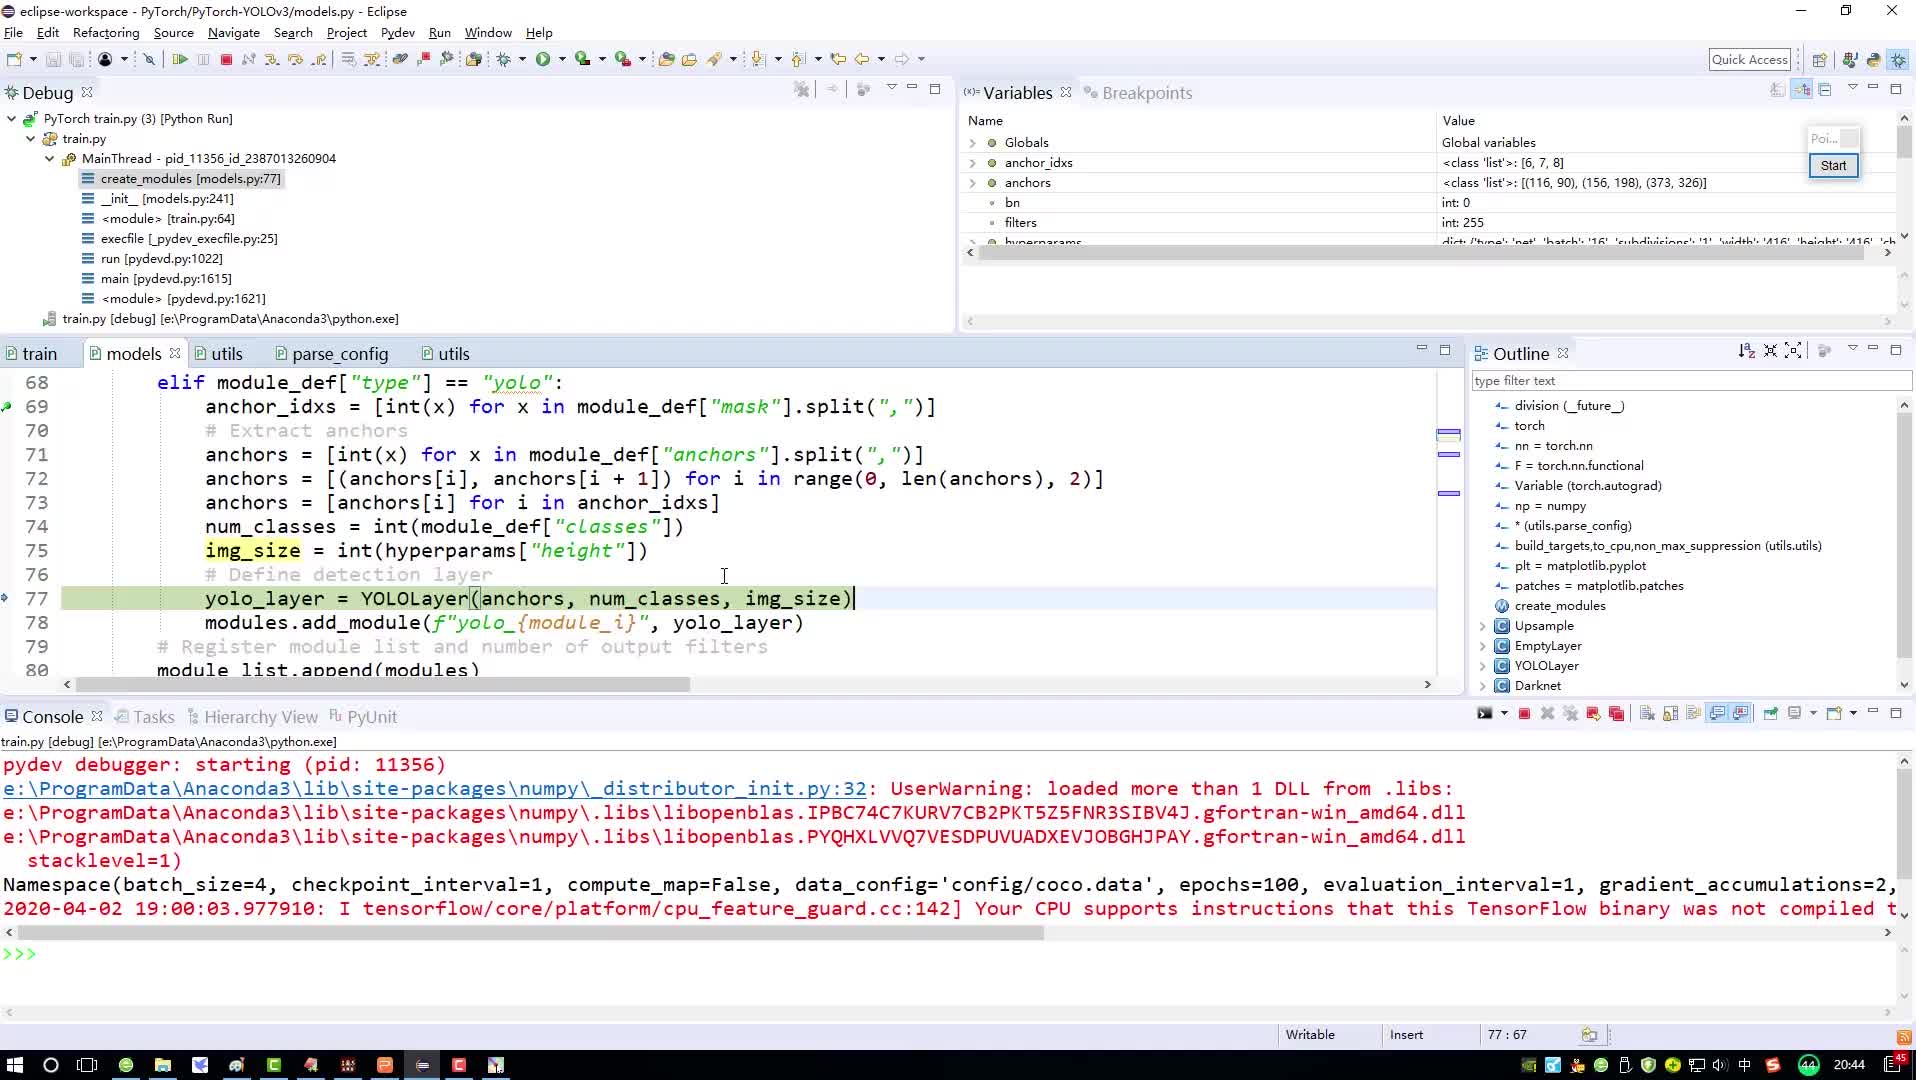Click the Step Into toolbar icon

click(x=272, y=60)
